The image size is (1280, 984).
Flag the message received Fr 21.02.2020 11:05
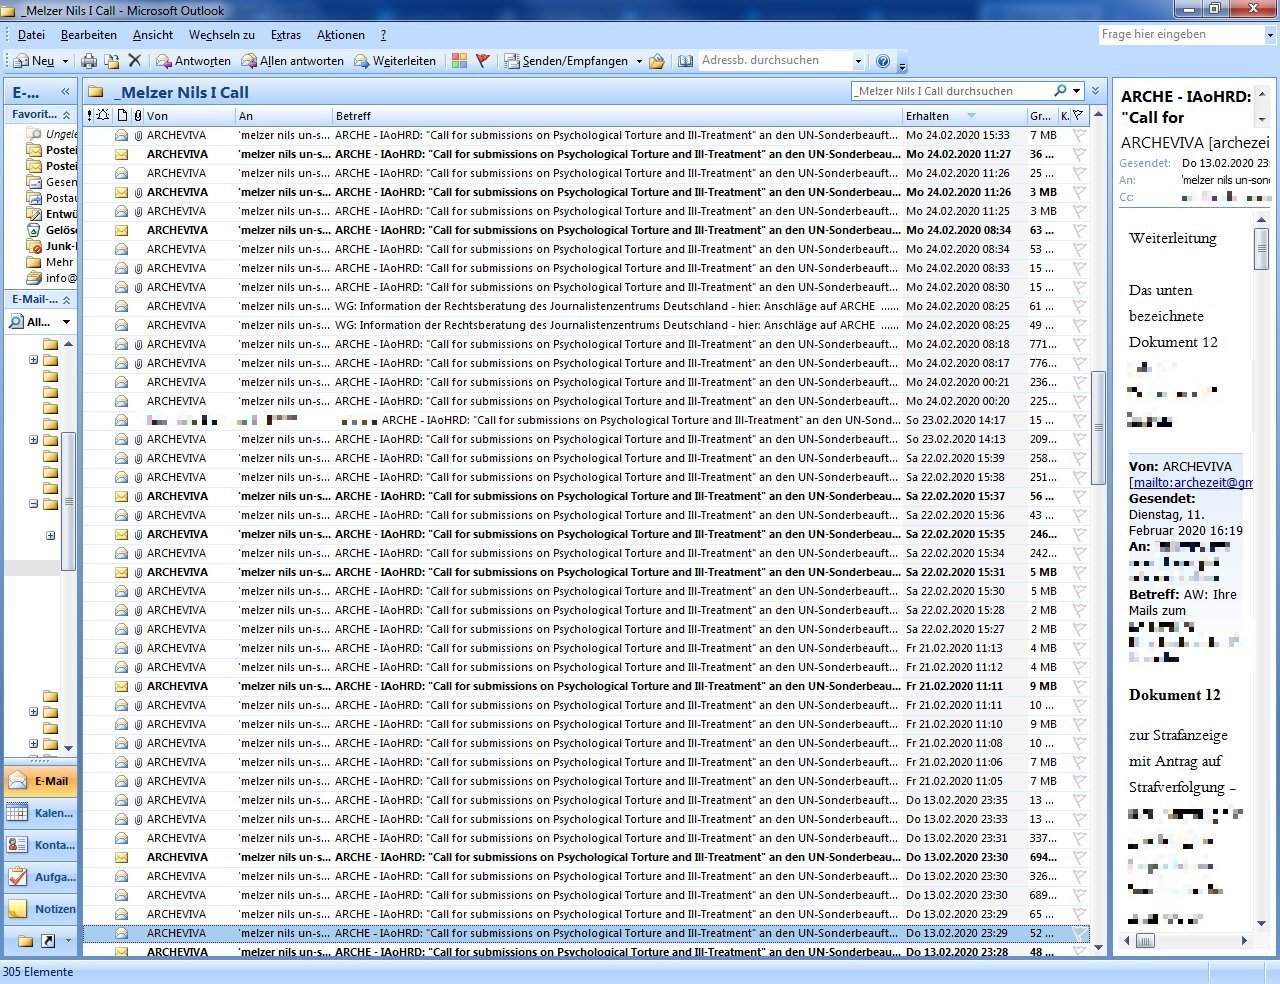coord(1079,781)
